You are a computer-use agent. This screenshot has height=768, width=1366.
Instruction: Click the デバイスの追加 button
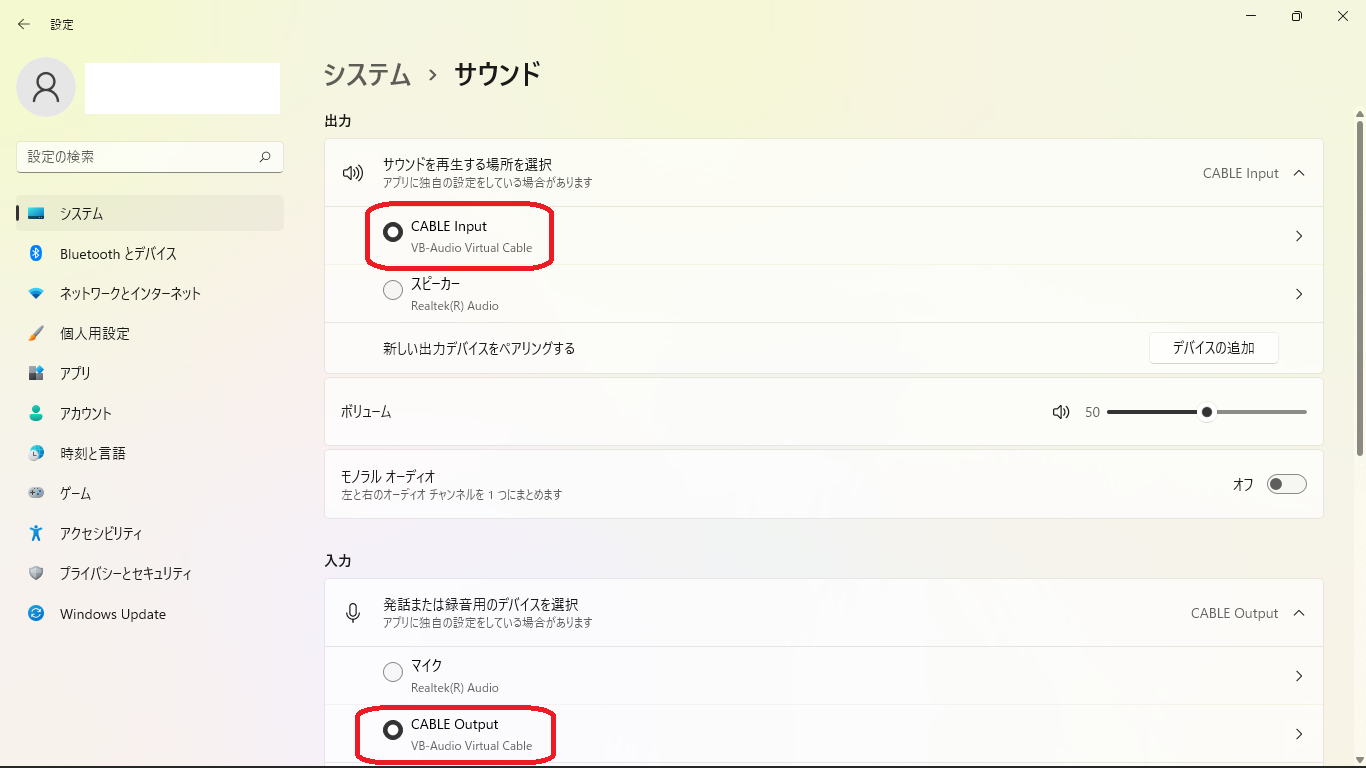tap(1213, 347)
